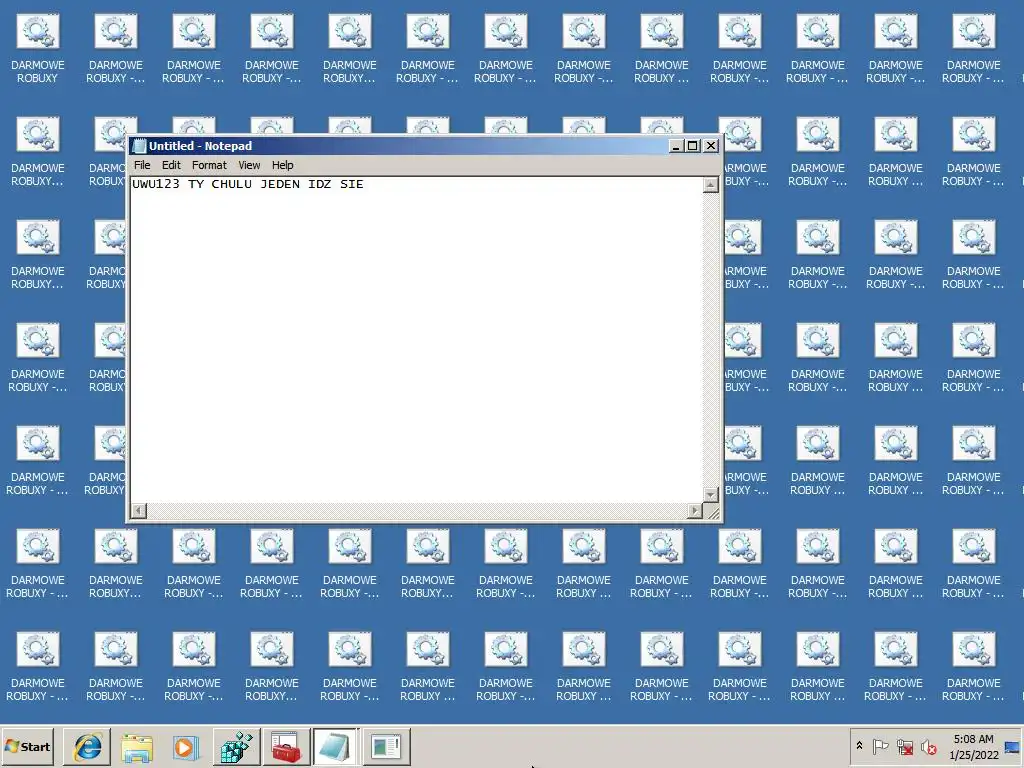Image resolution: width=1024 pixels, height=768 pixels.
Task: Click on the word UWU123 in Notepad
Action: (x=155, y=184)
